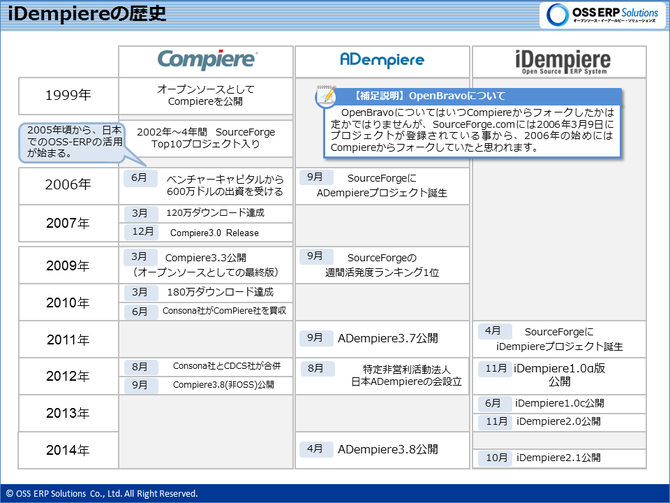
Task: Select the 2009年 year cell
Action: tap(68, 265)
